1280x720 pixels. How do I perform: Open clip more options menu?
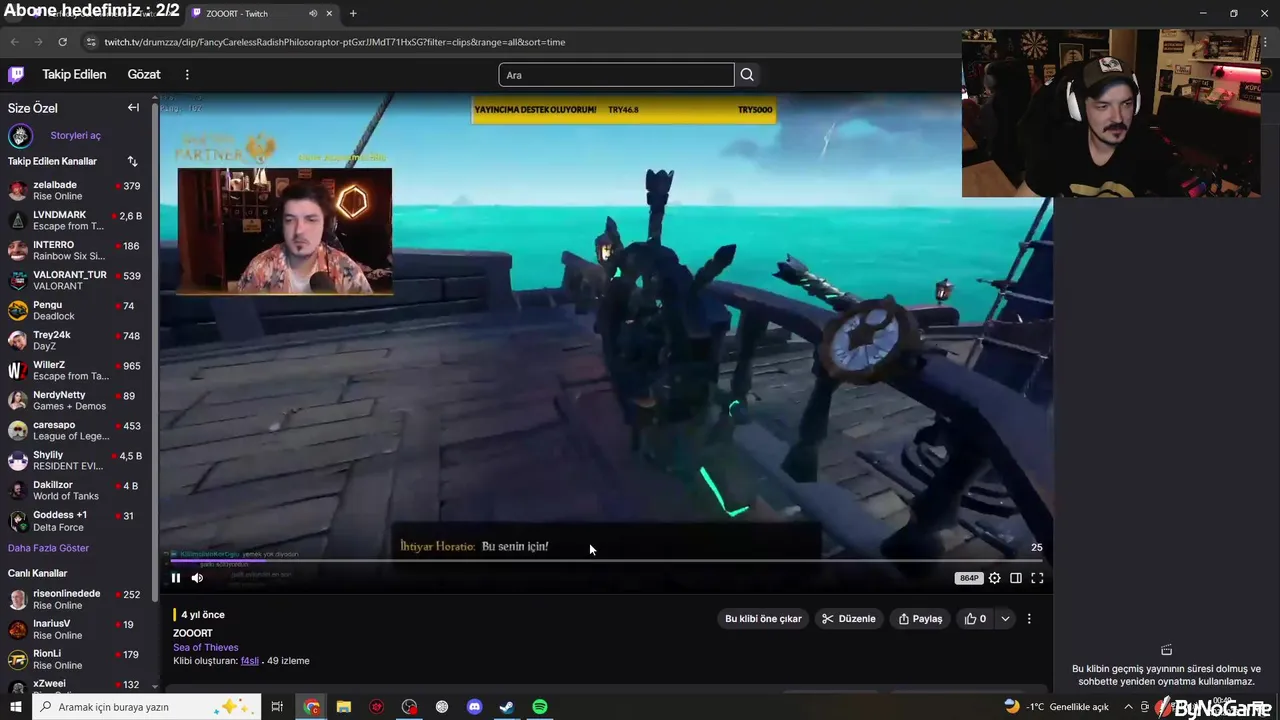click(x=1029, y=619)
